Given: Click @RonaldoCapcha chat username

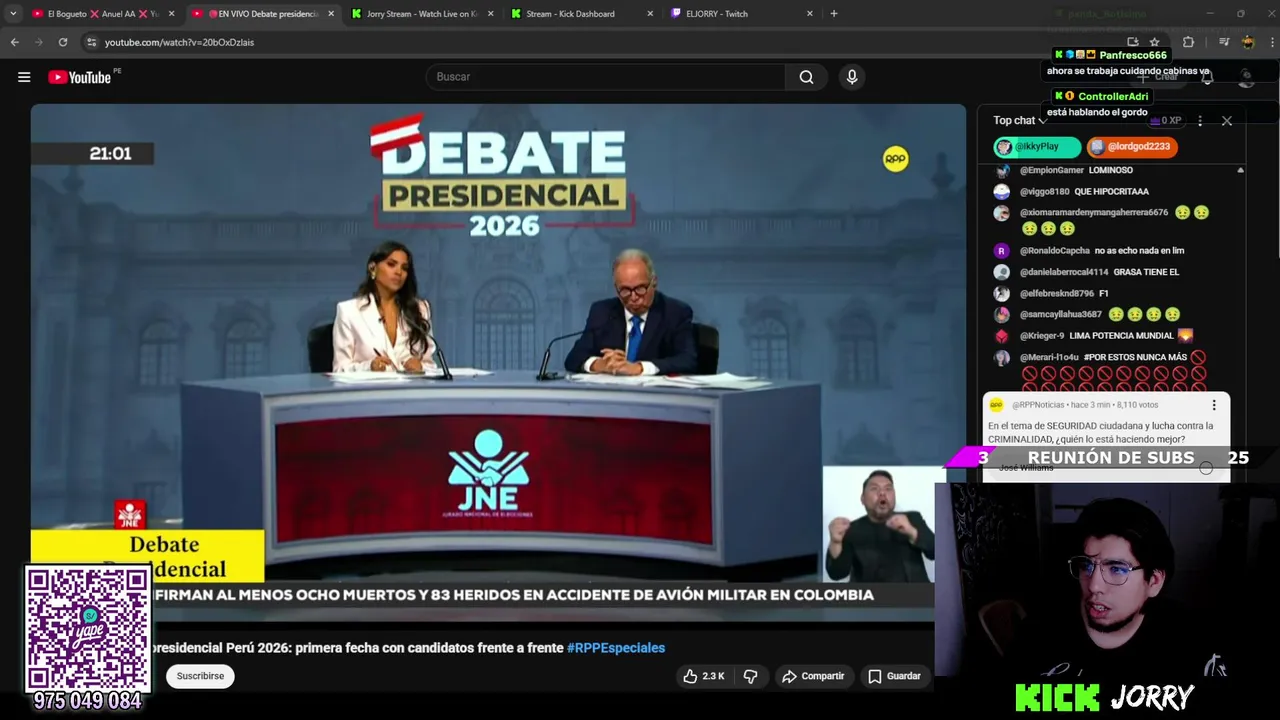Looking at the screenshot, I should (x=1054, y=251).
